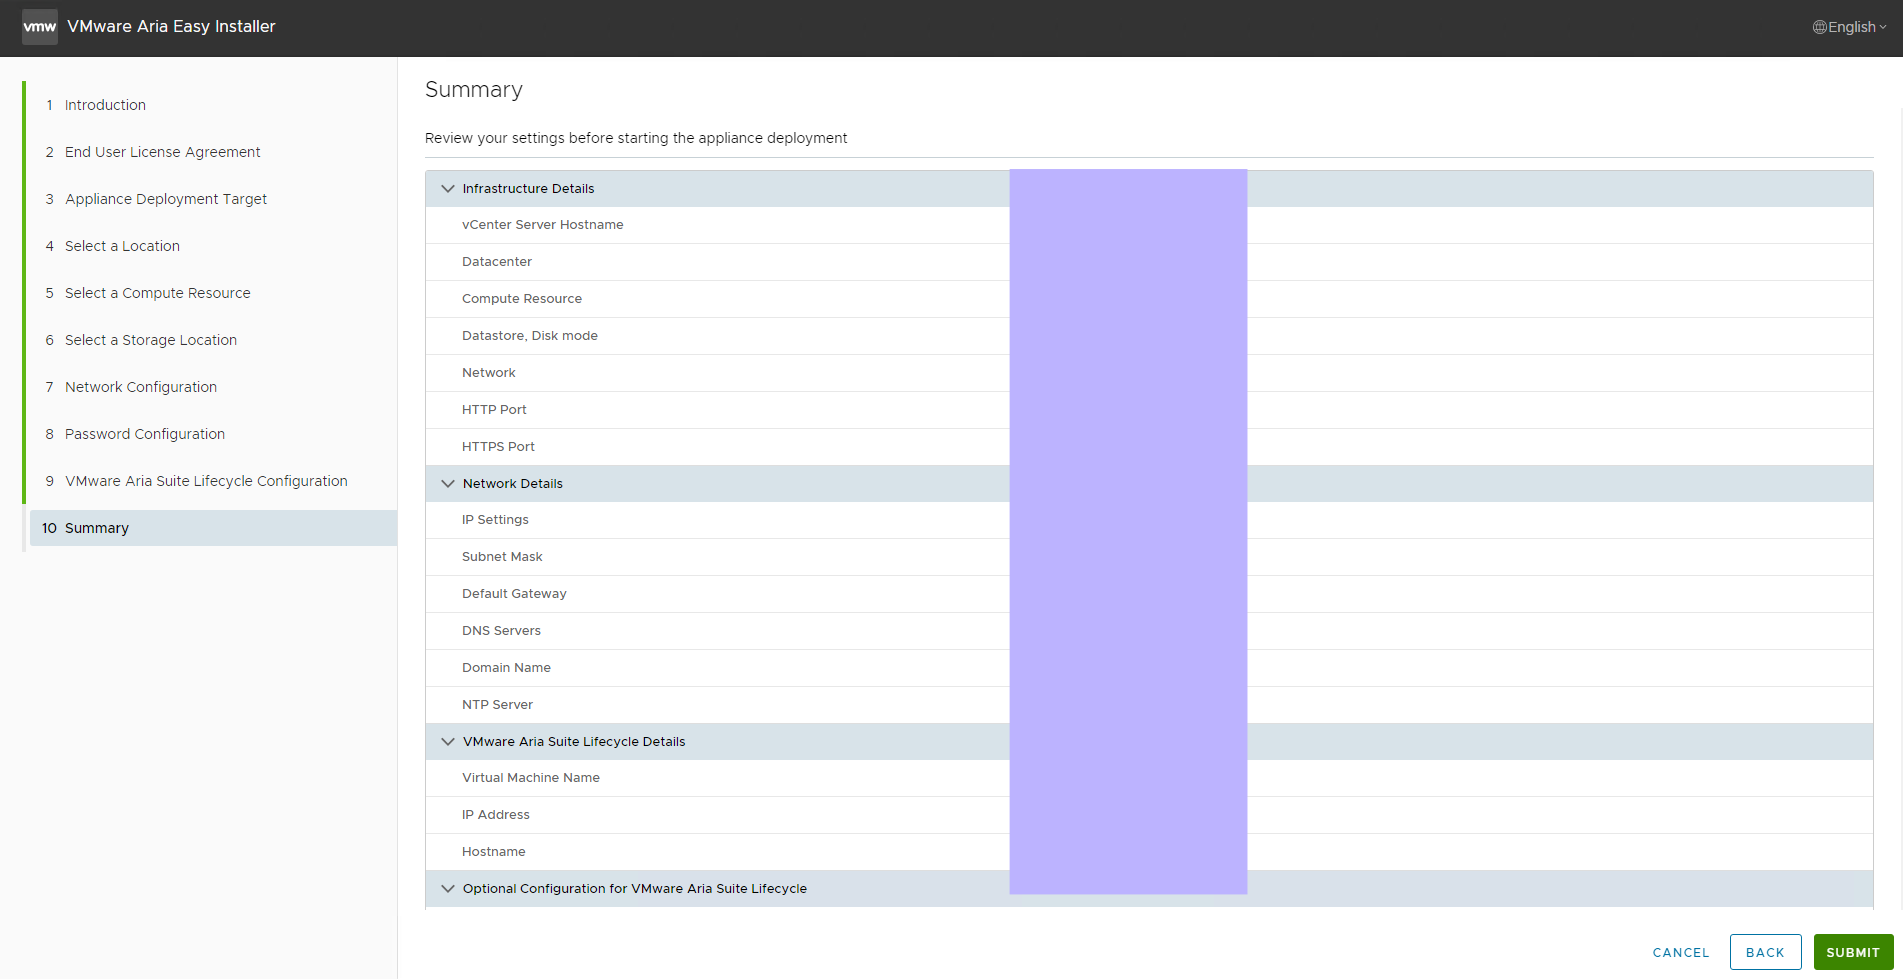
Task: Click the Subnet Mask row label
Action: pos(502,557)
